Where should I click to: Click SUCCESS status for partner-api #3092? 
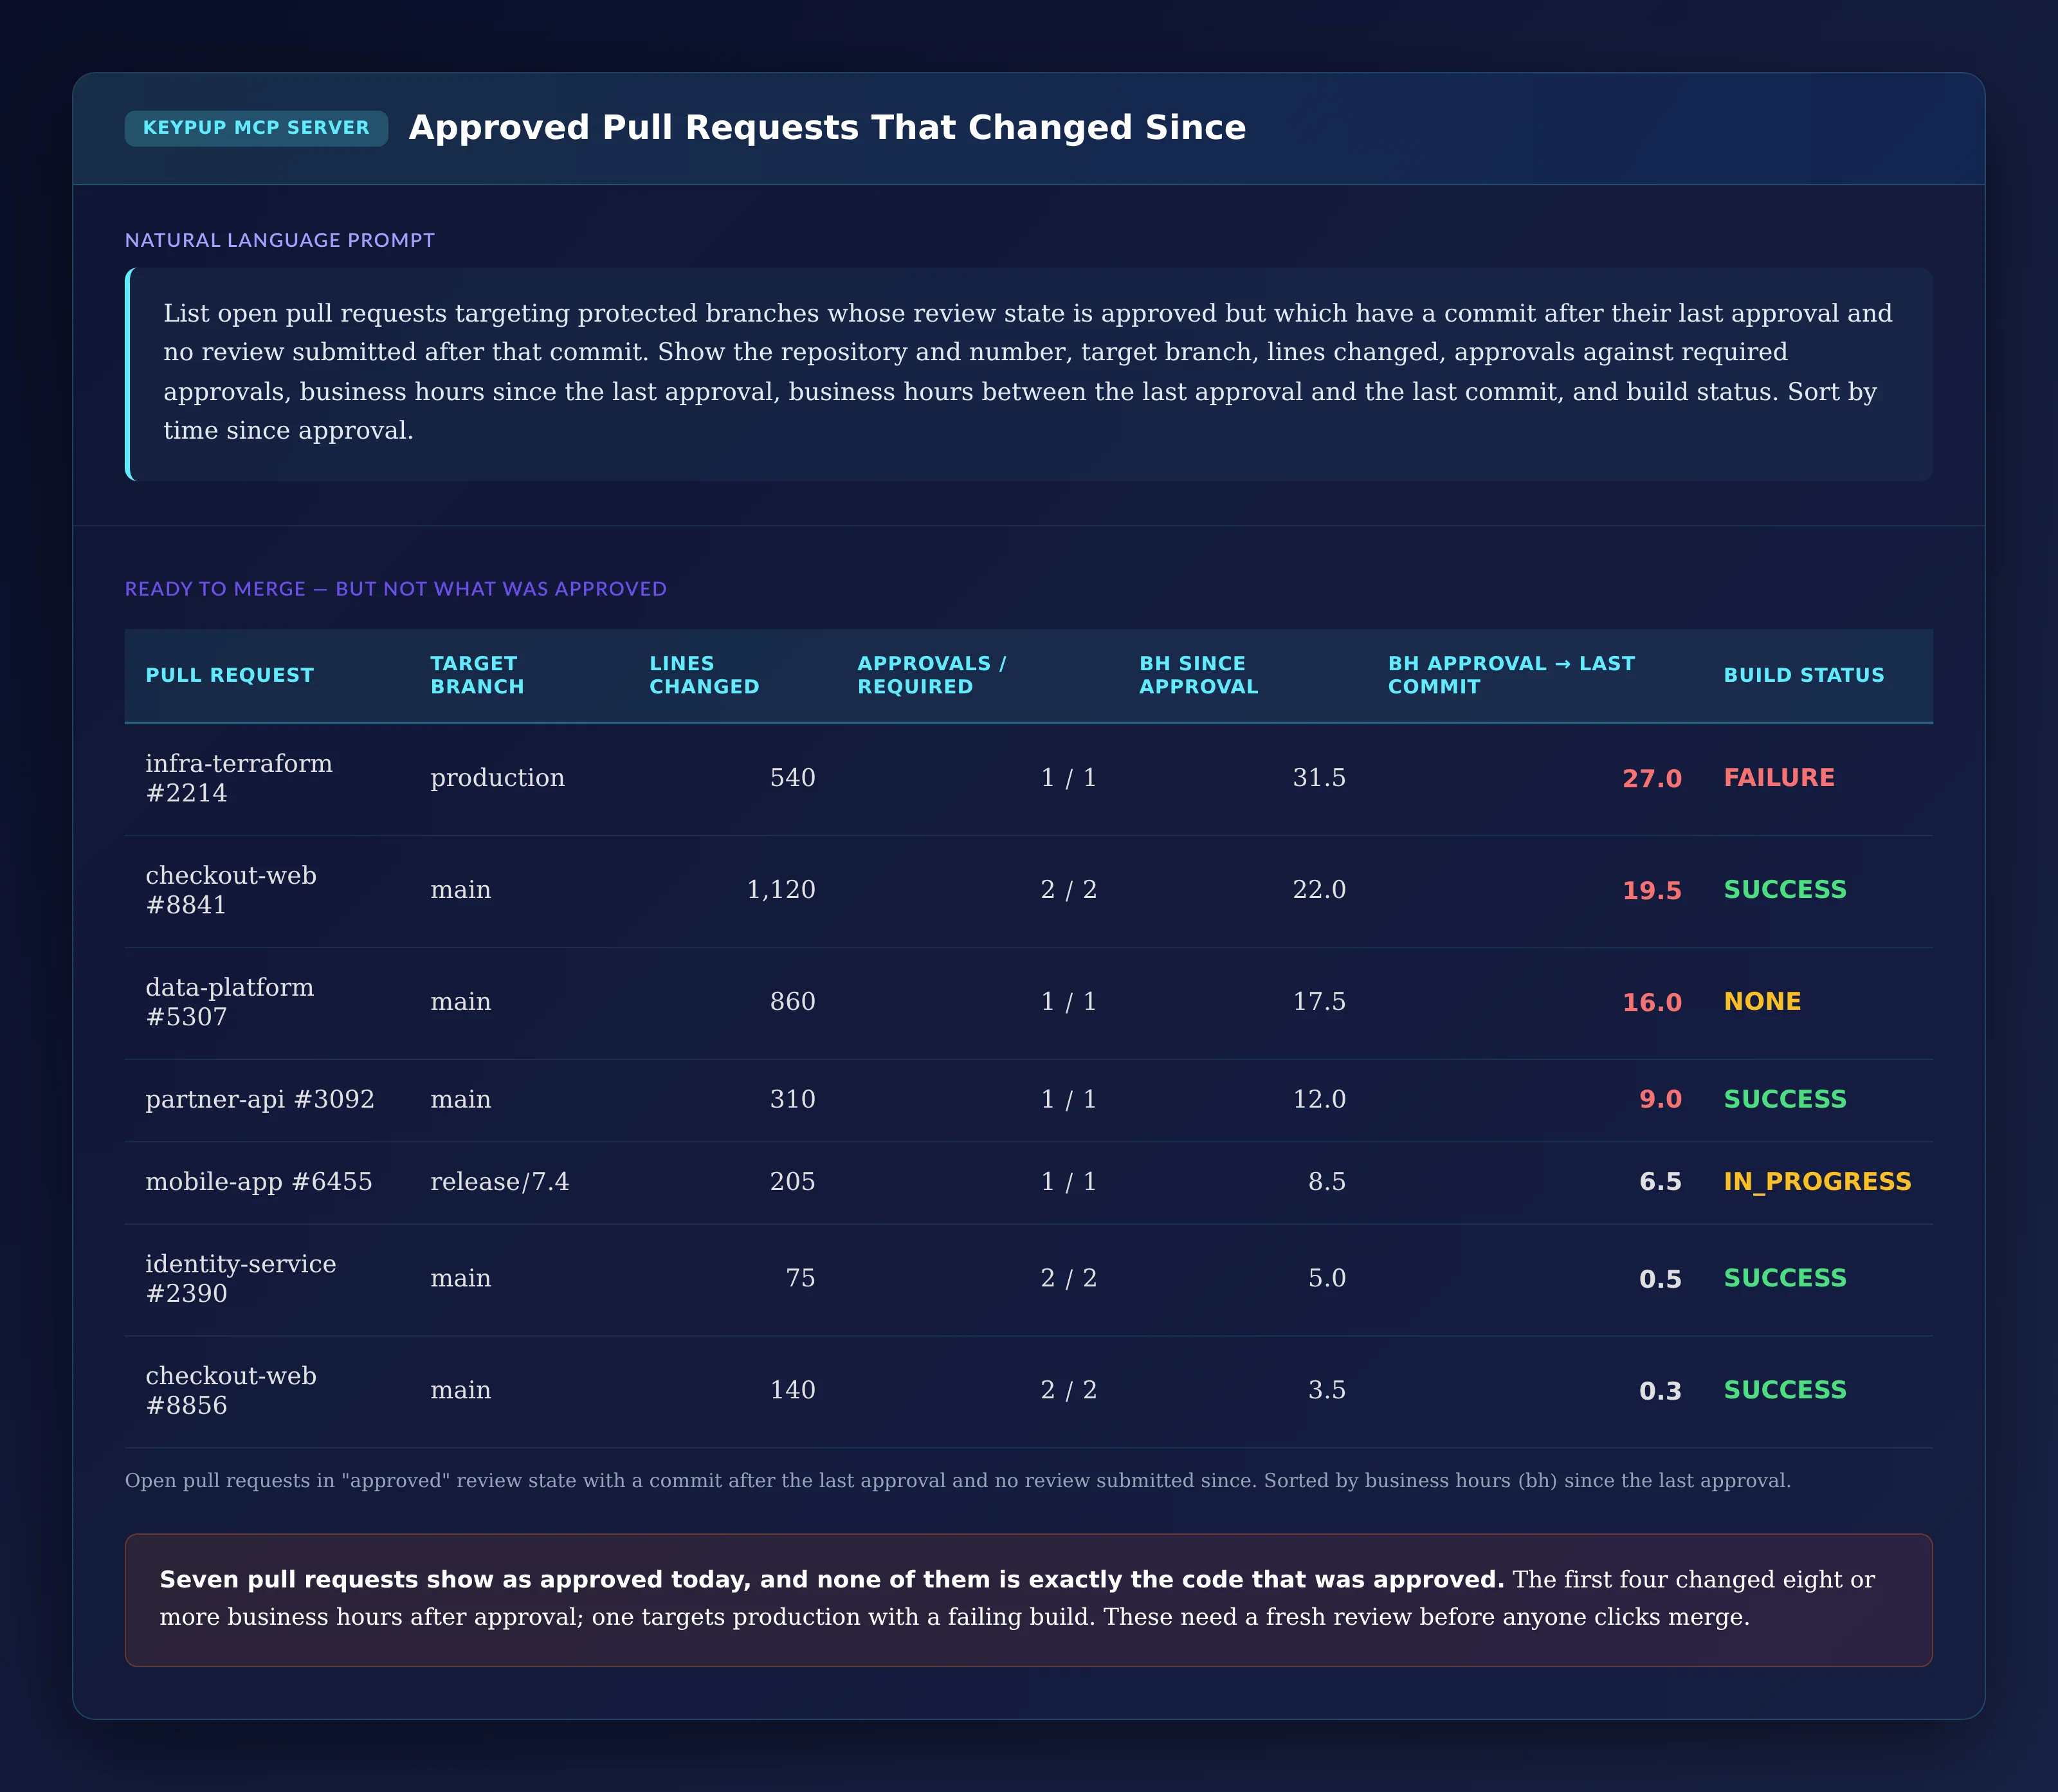click(1785, 1099)
